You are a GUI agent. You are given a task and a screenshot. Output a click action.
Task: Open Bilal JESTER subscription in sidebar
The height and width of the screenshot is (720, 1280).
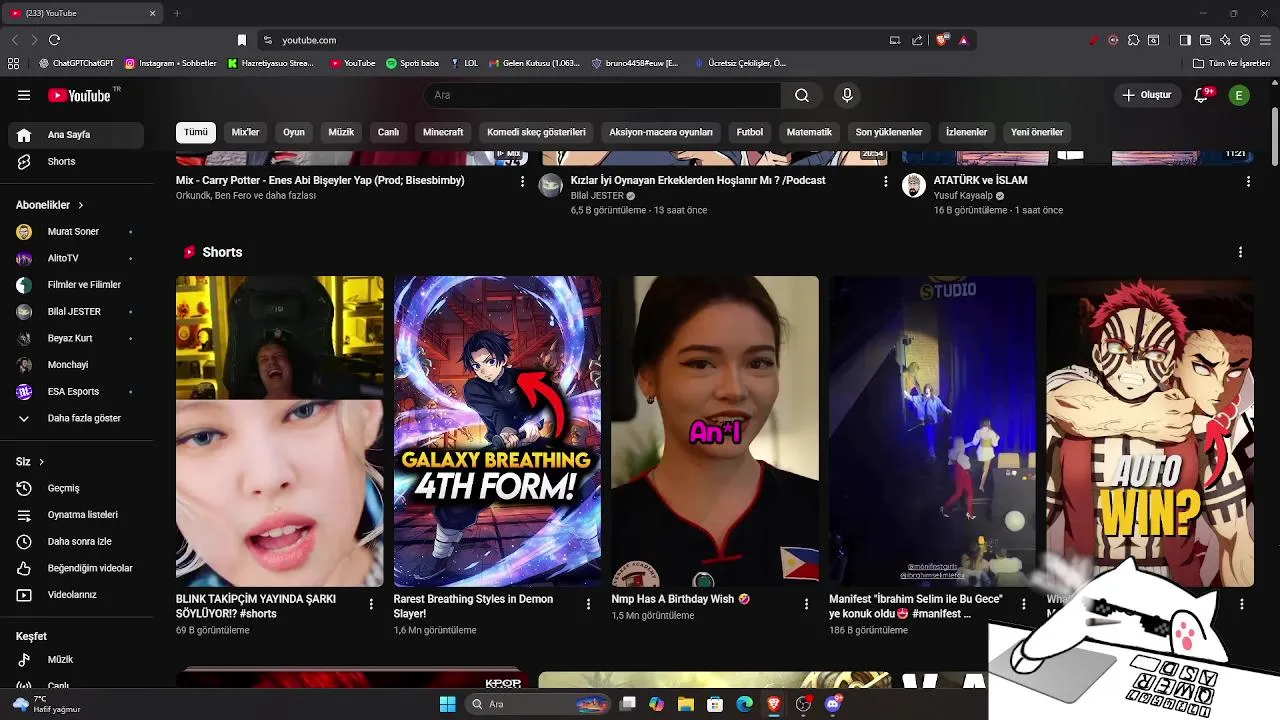coord(76,311)
